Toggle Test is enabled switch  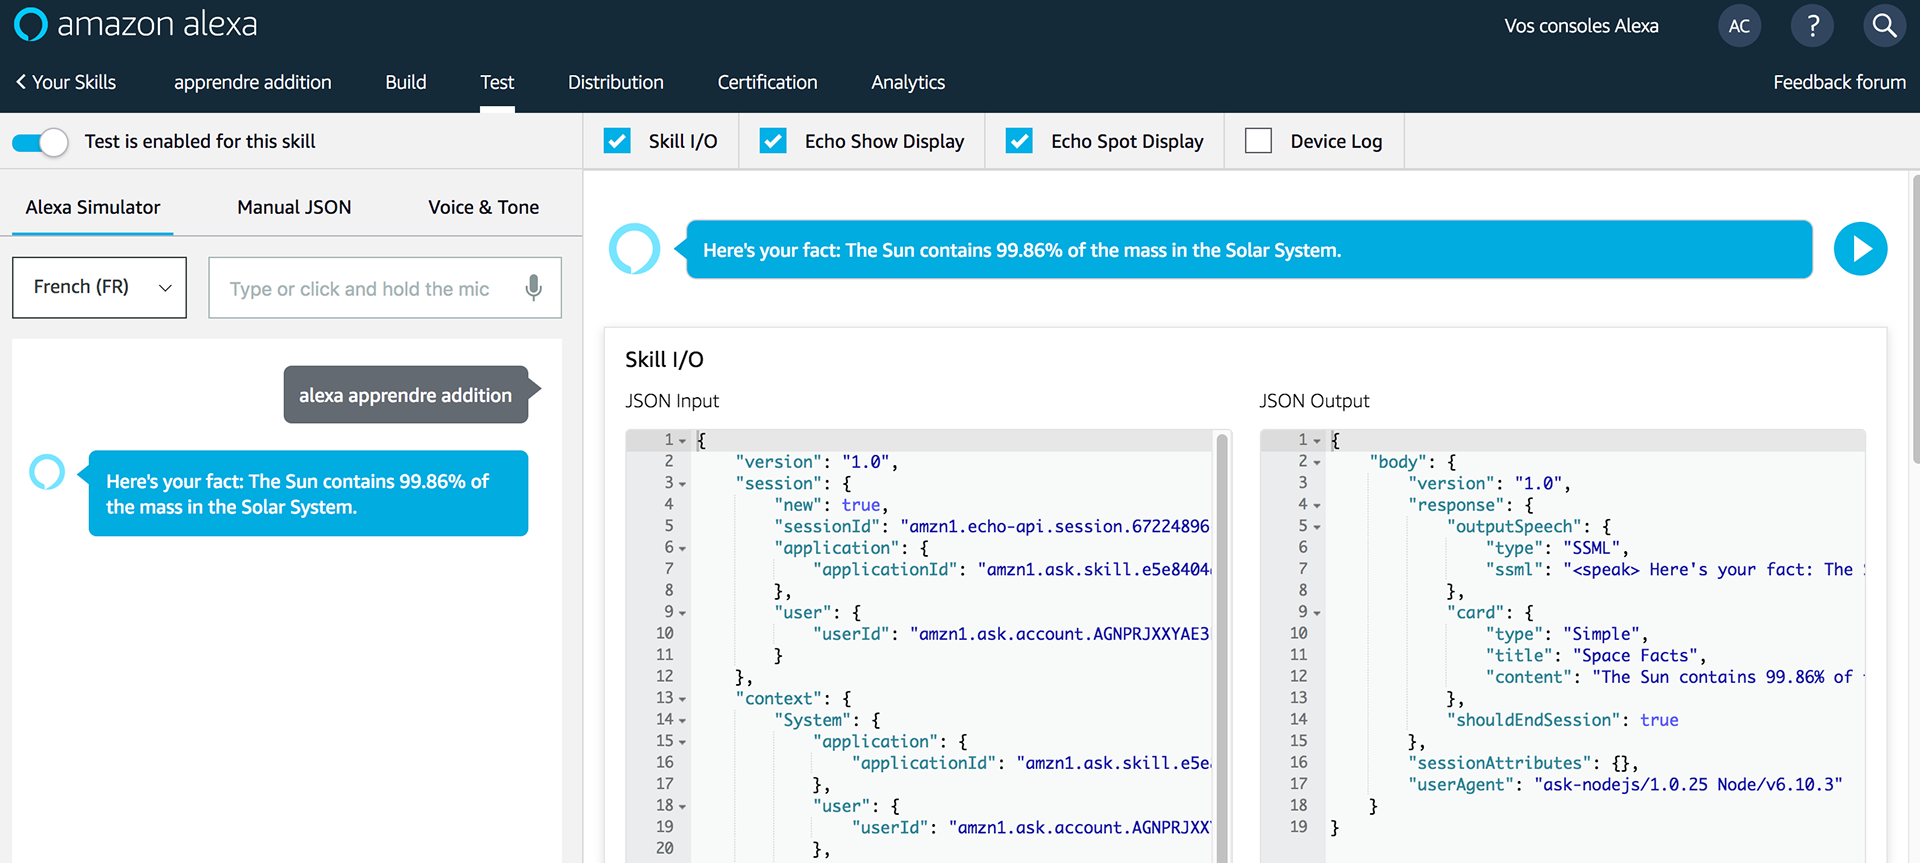[40, 142]
